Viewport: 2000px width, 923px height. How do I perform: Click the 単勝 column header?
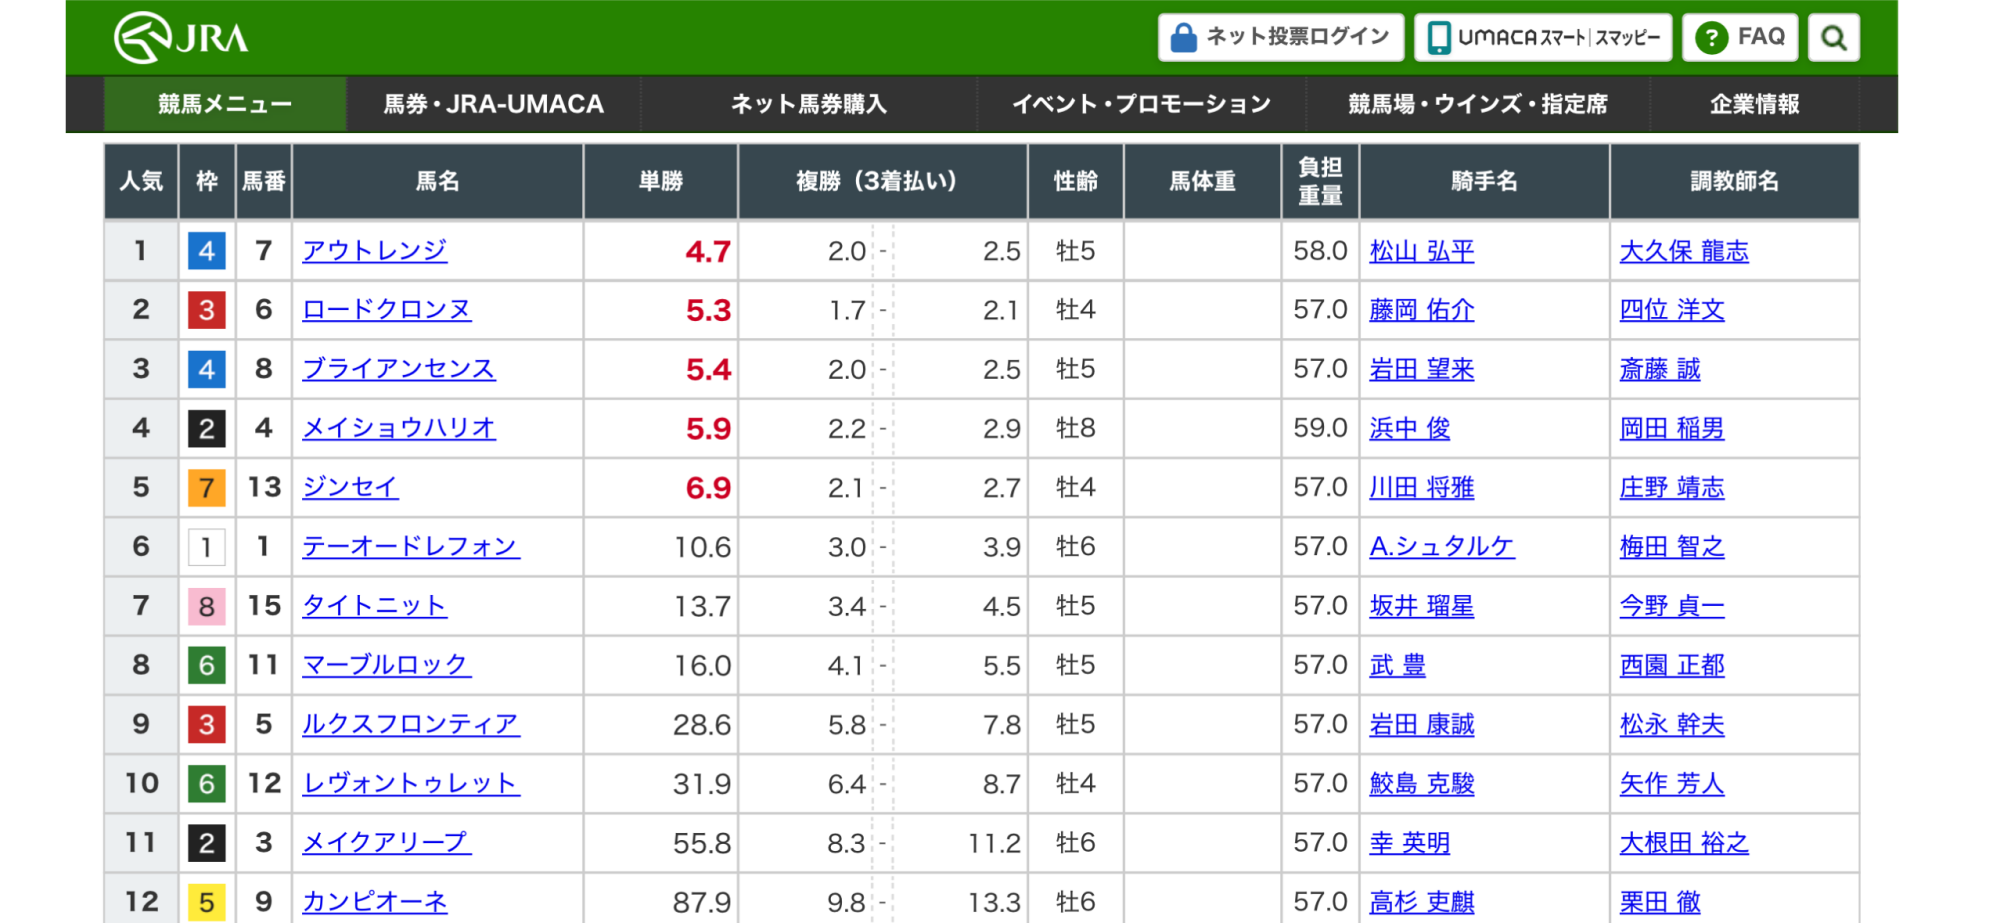pyautogui.click(x=660, y=181)
